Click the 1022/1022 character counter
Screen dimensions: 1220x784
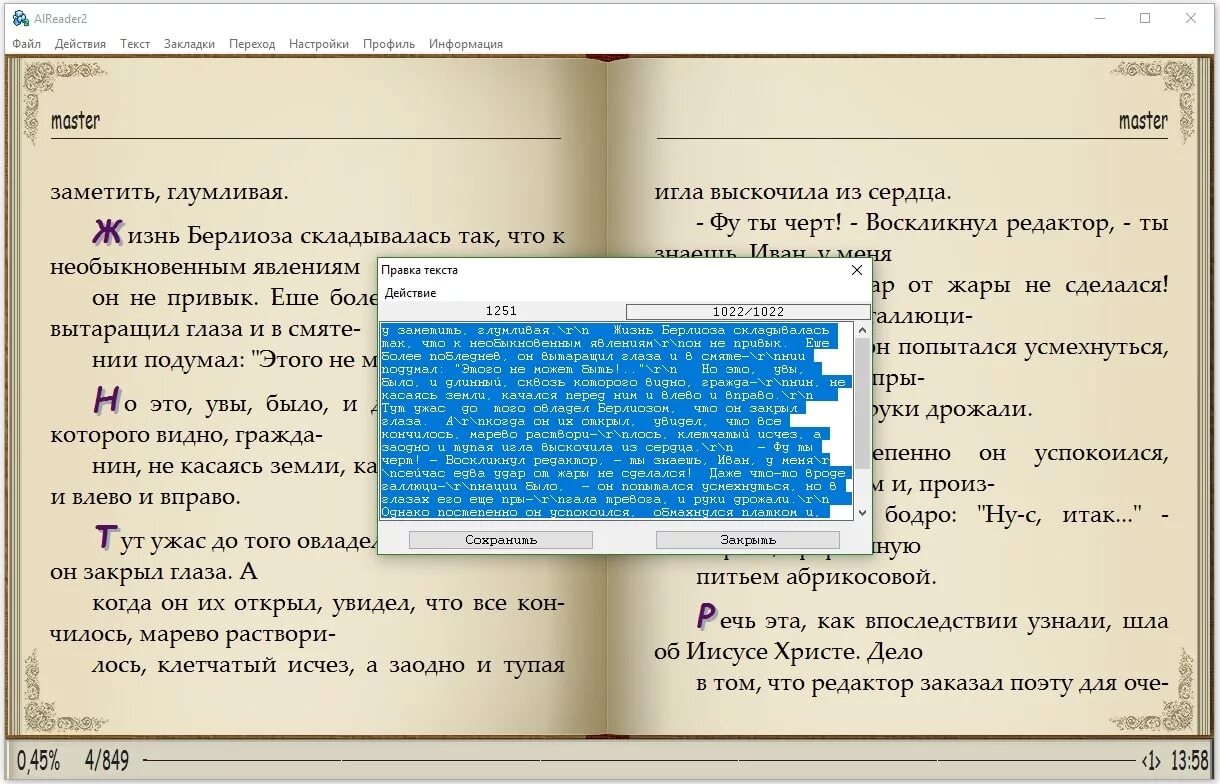click(x=748, y=311)
